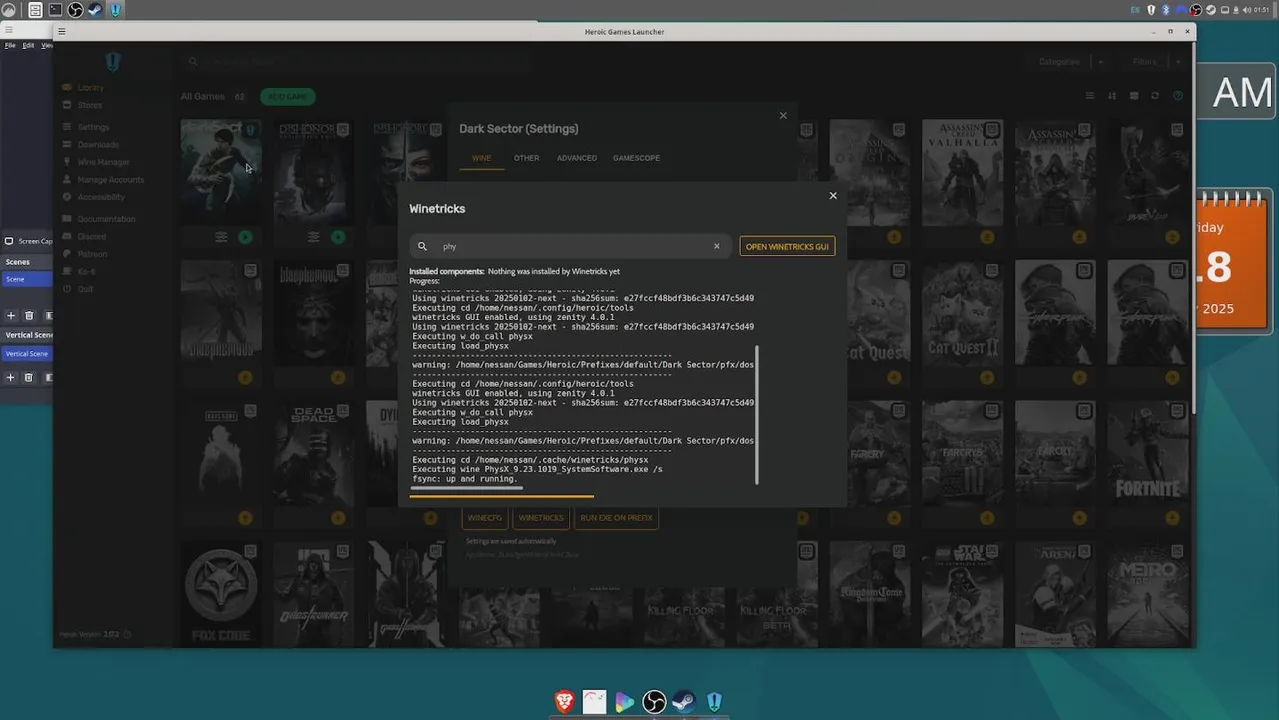
Task: Click the Winetricks log vertical scrollbar
Action: tap(757, 415)
